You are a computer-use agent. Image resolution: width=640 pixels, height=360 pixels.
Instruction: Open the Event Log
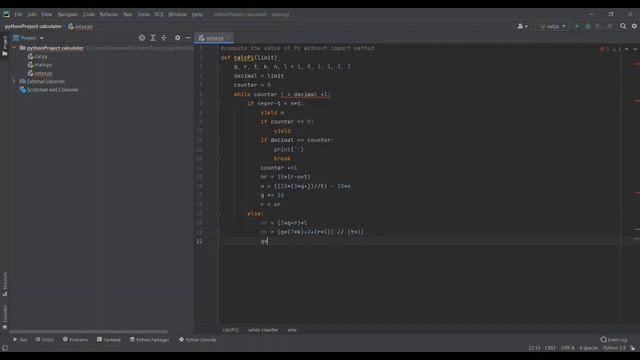click(x=614, y=340)
